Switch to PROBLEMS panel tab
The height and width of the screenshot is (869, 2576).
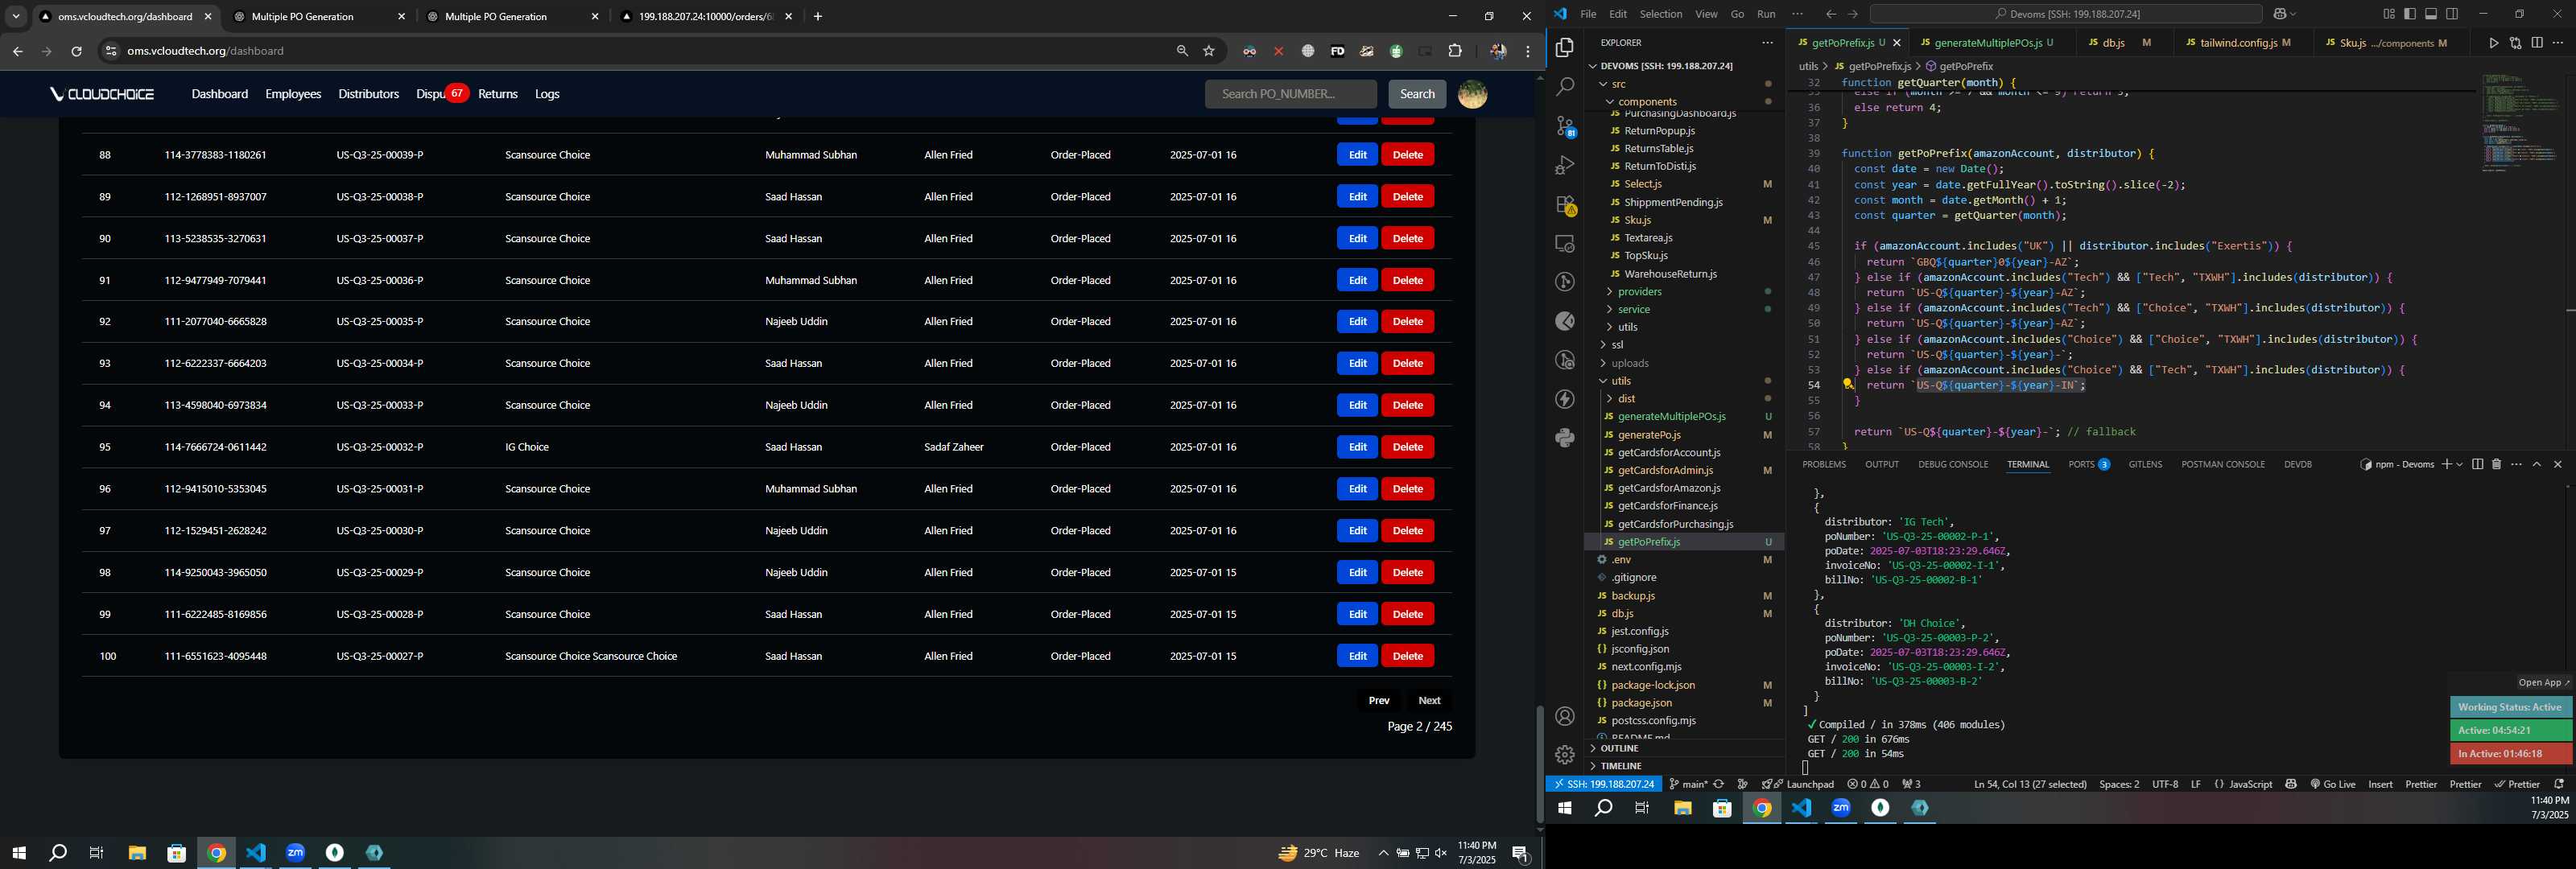click(x=1824, y=464)
